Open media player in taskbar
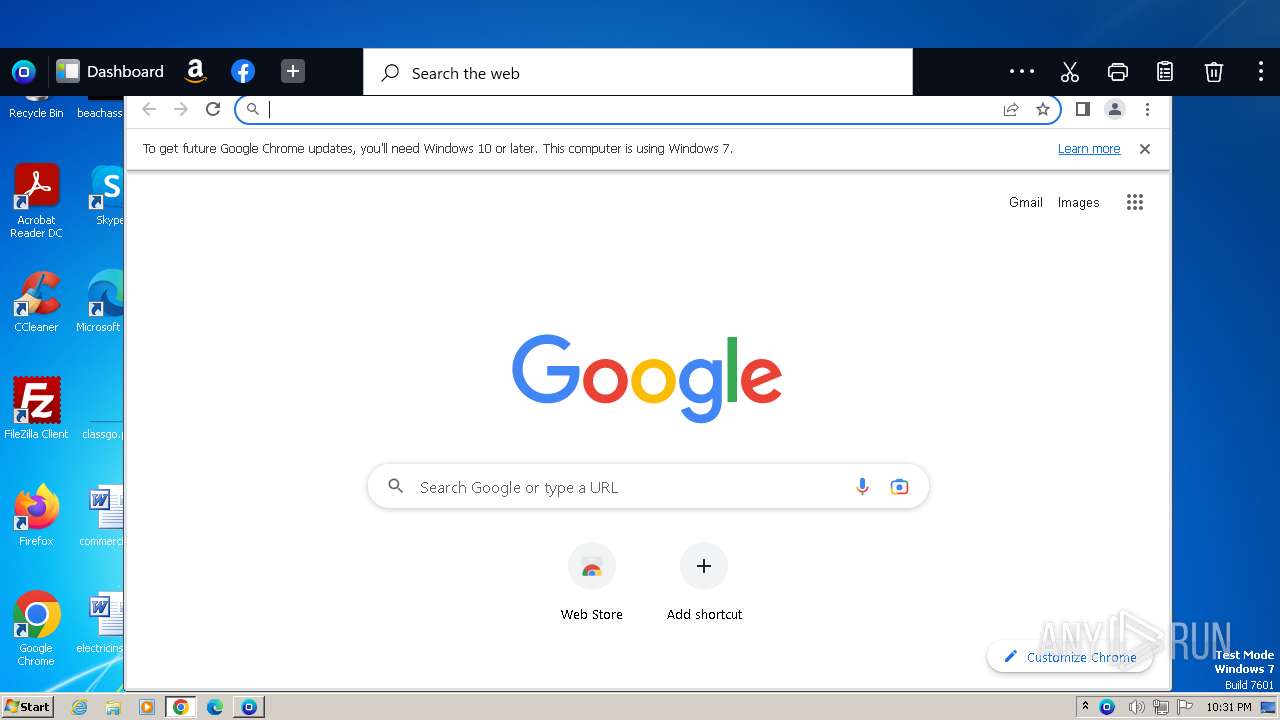 pos(147,707)
